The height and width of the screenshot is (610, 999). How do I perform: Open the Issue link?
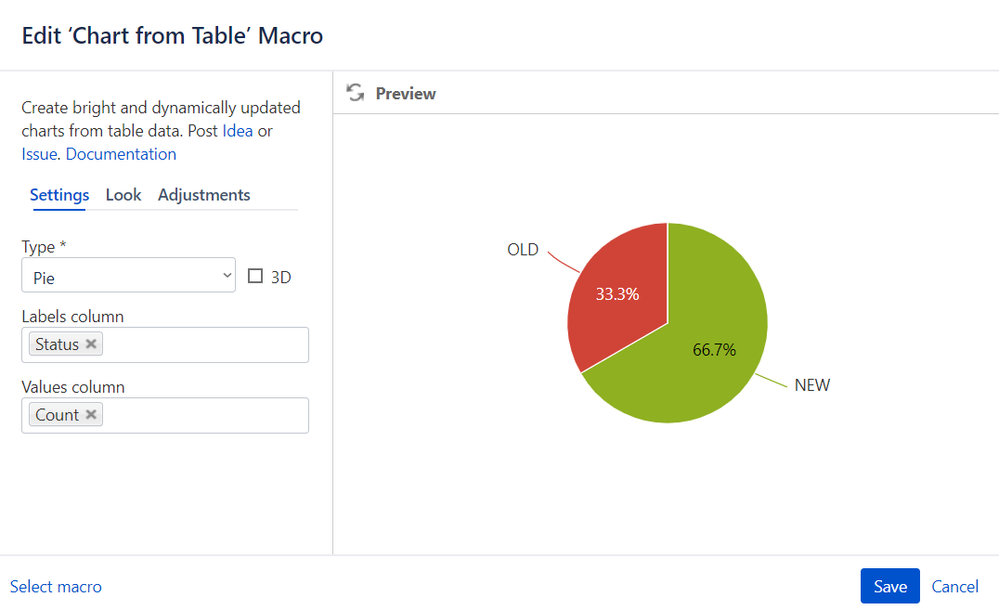39,154
